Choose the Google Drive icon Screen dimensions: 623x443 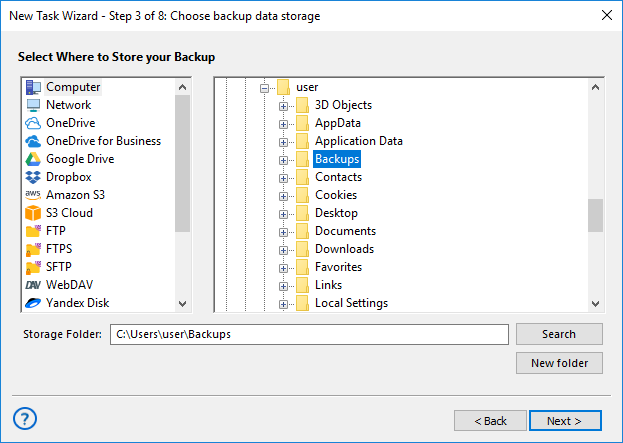pos(33,159)
